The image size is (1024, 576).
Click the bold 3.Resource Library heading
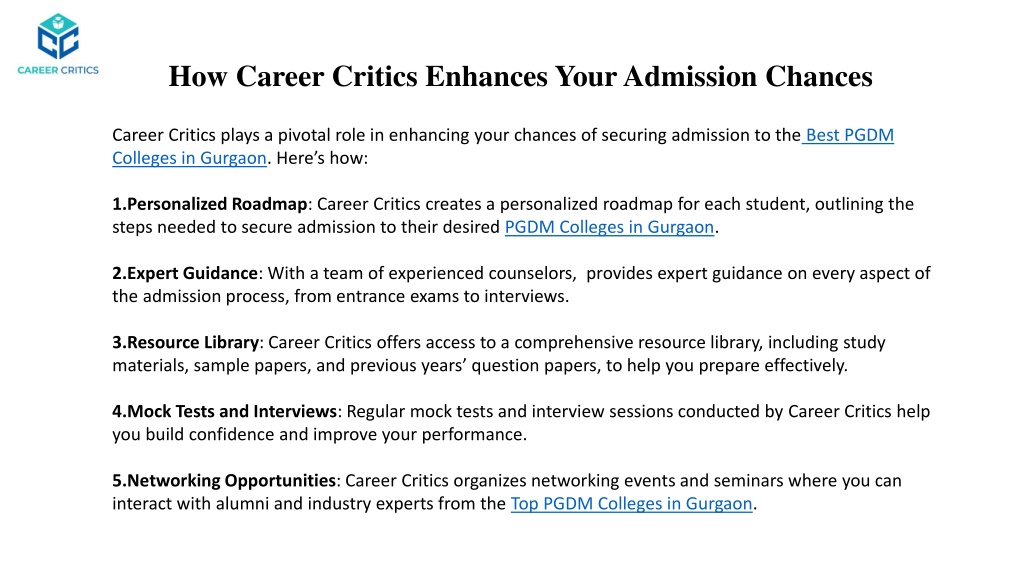click(185, 342)
